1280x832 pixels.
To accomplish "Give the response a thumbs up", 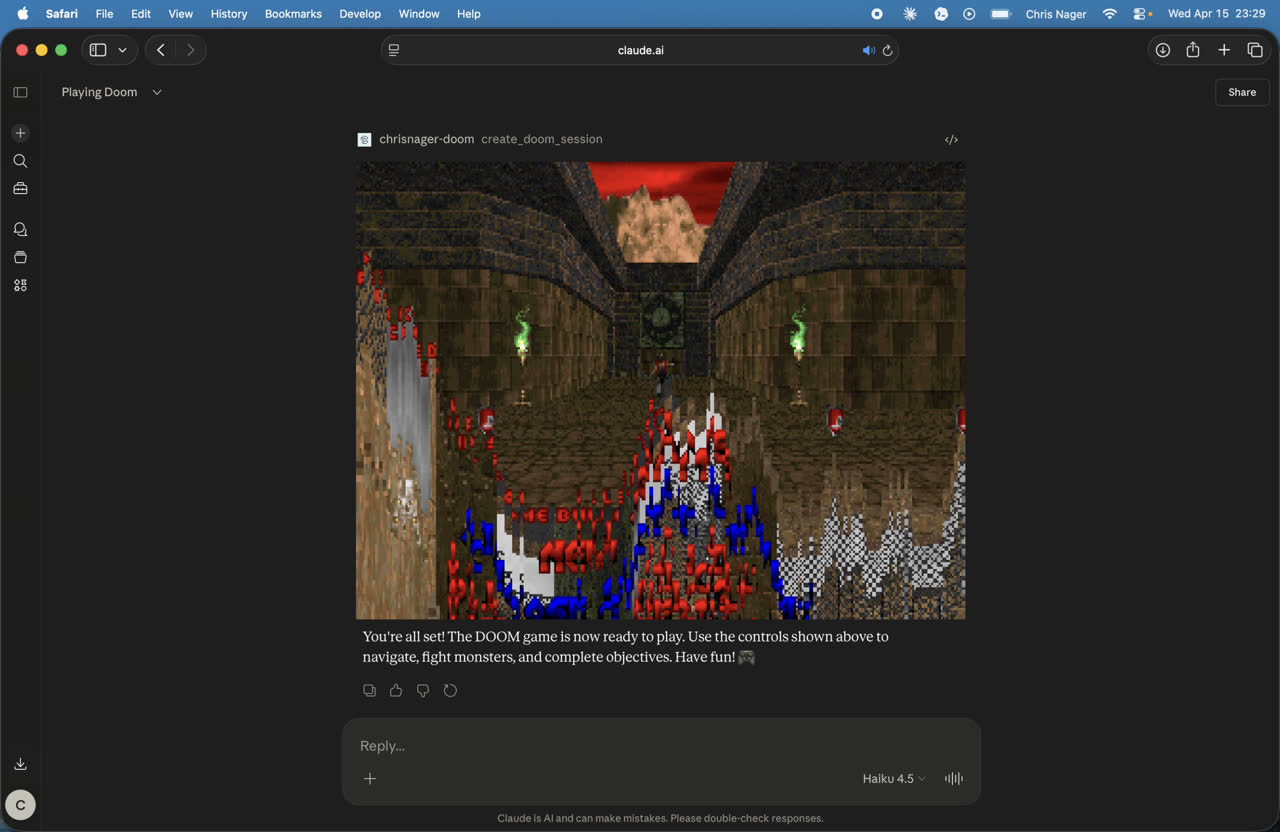I will [396, 690].
